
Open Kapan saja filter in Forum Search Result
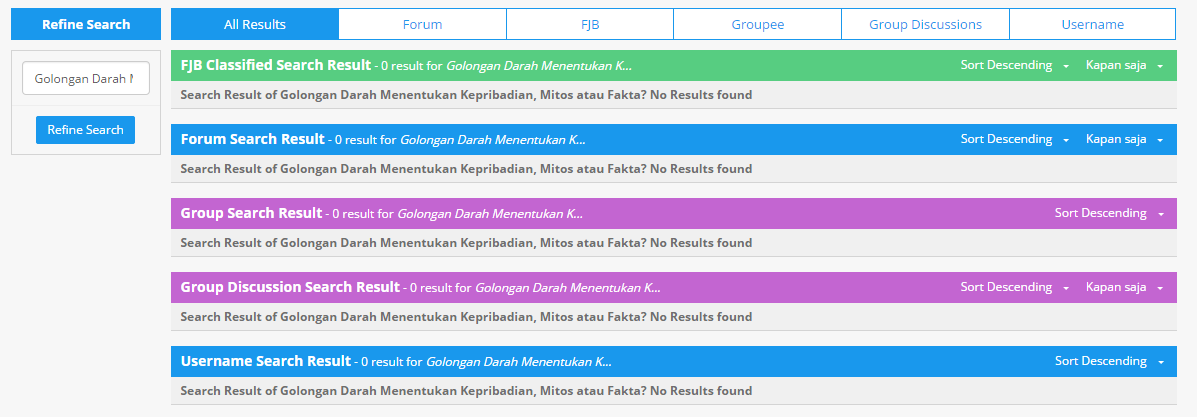(1124, 140)
